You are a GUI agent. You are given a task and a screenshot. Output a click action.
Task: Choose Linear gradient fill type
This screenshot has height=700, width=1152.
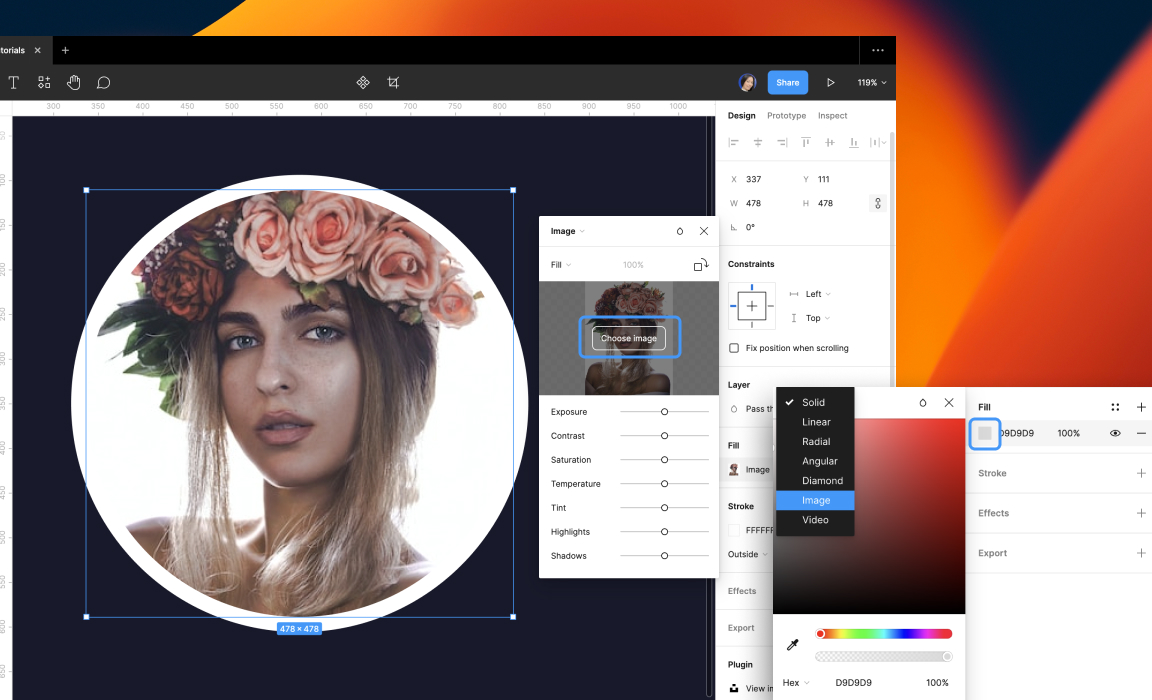pyautogui.click(x=815, y=422)
